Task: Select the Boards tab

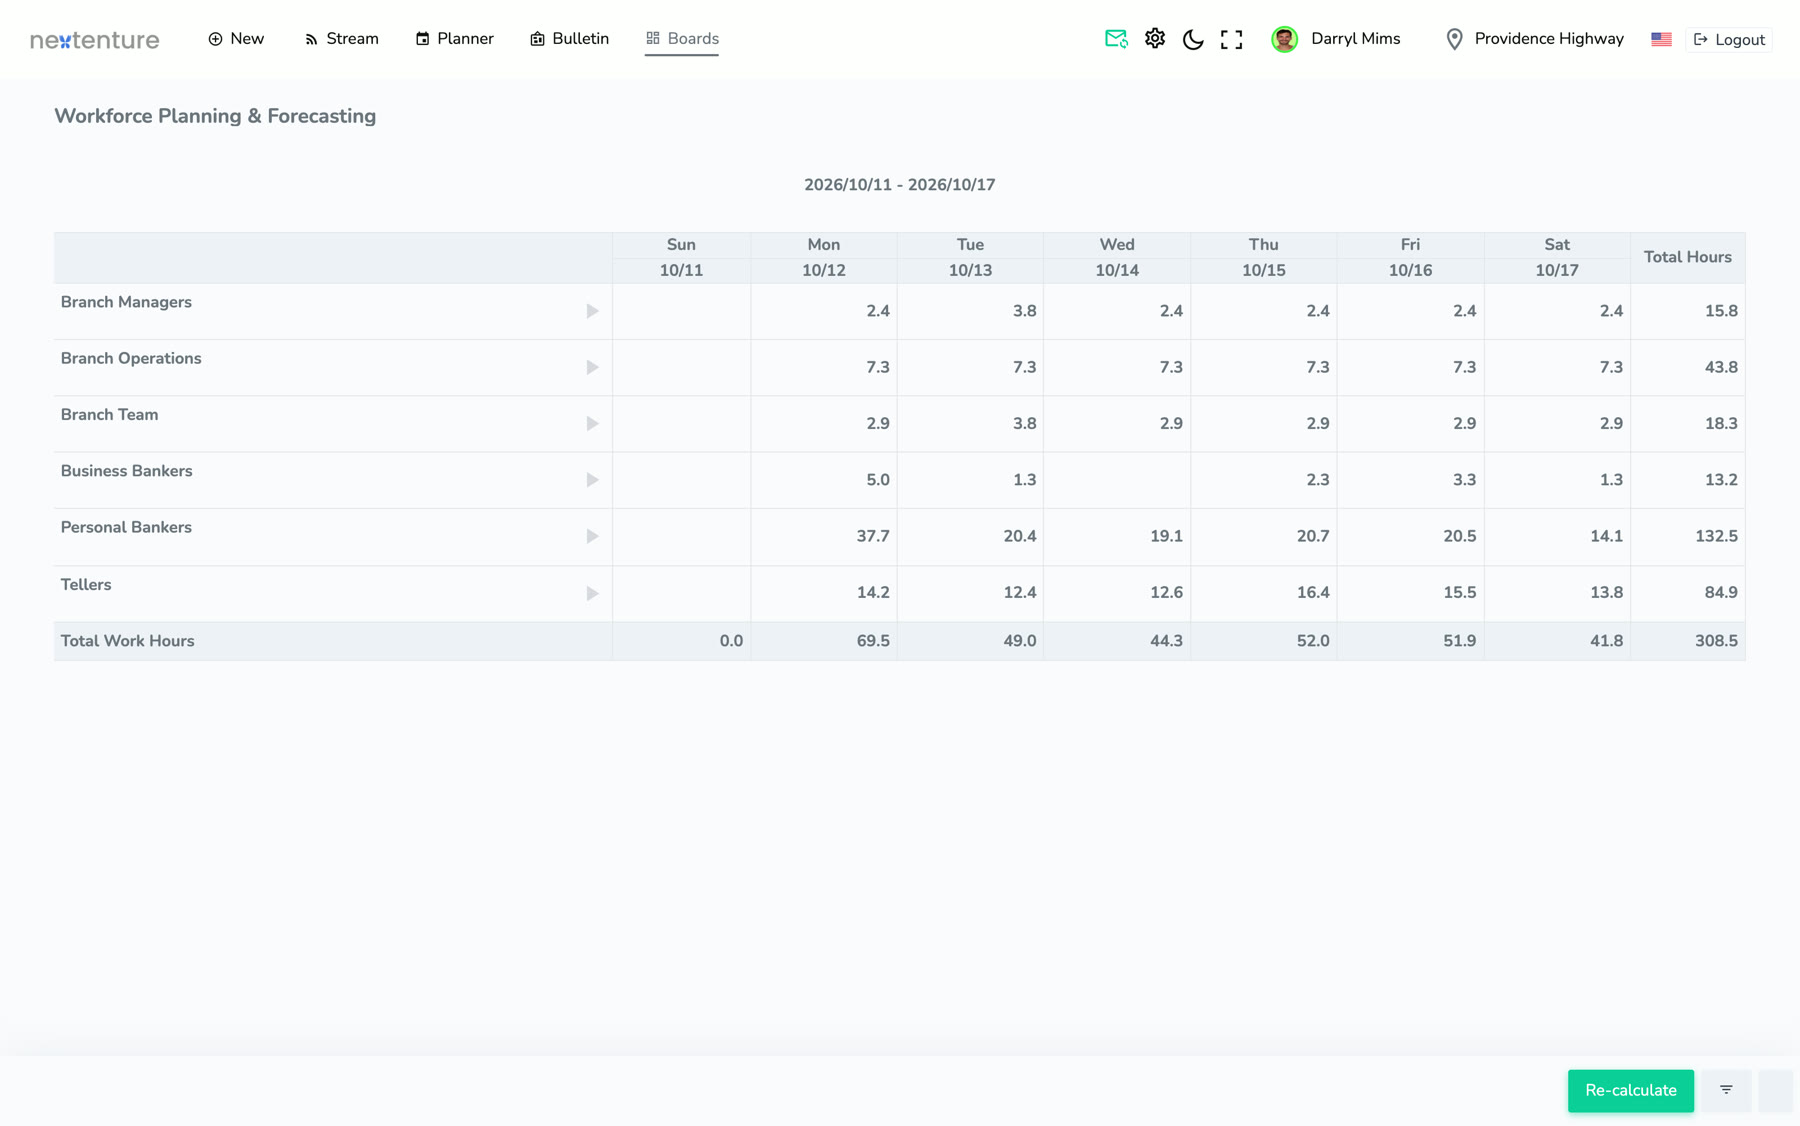Action: pos(682,39)
